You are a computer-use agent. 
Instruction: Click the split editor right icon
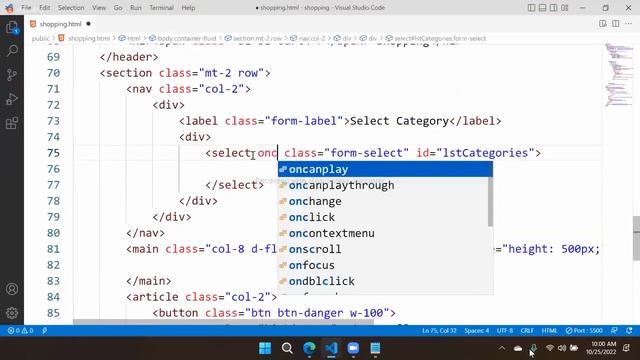point(616,24)
